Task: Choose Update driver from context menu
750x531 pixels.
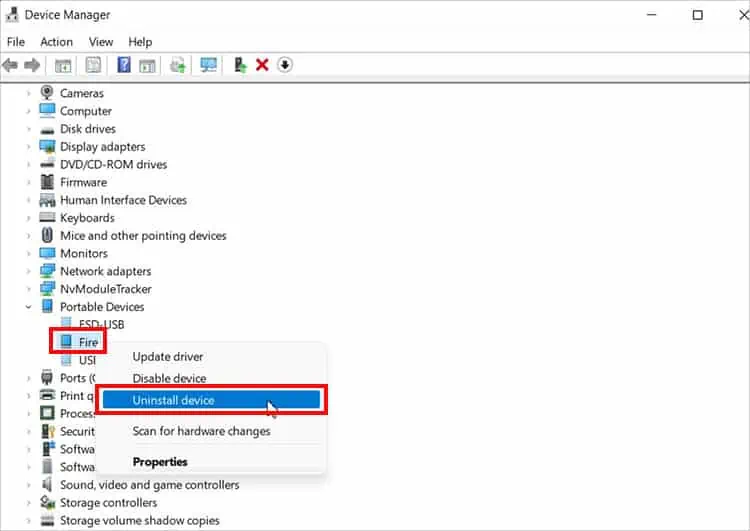Action: pyautogui.click(x=167, y=356)
